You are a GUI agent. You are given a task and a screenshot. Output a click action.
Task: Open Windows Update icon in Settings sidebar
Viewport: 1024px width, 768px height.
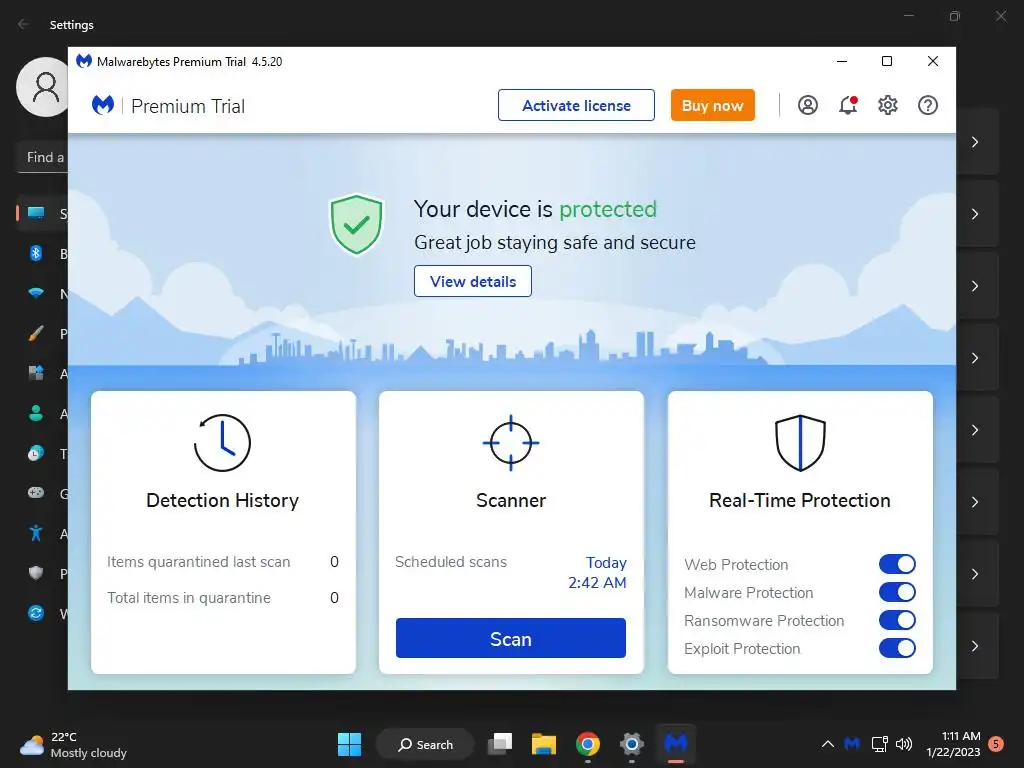(x=36, y=613)
